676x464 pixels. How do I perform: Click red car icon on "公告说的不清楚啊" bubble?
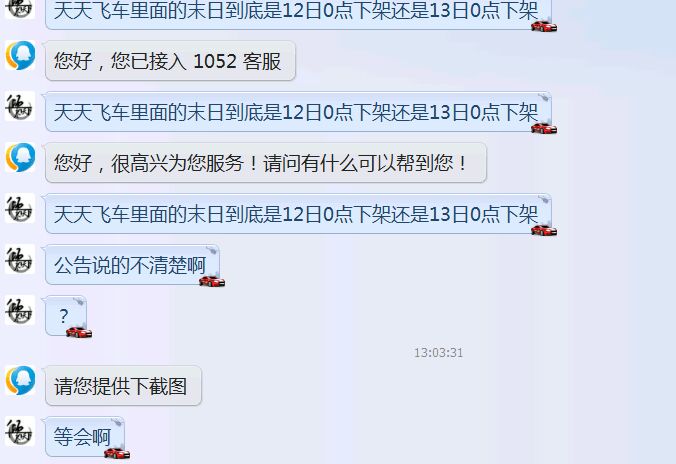212,281
